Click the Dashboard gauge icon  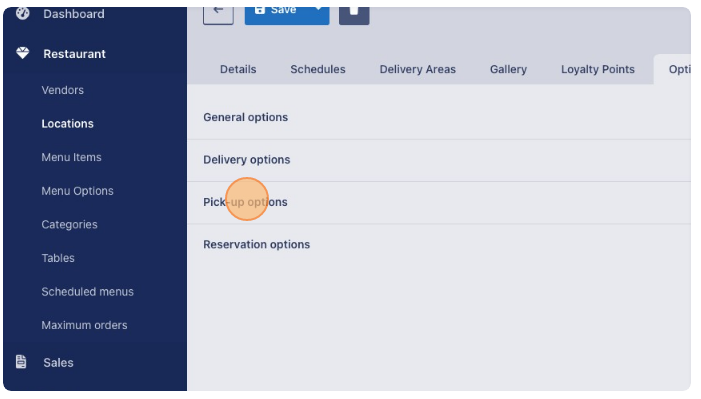coord(22,13)
